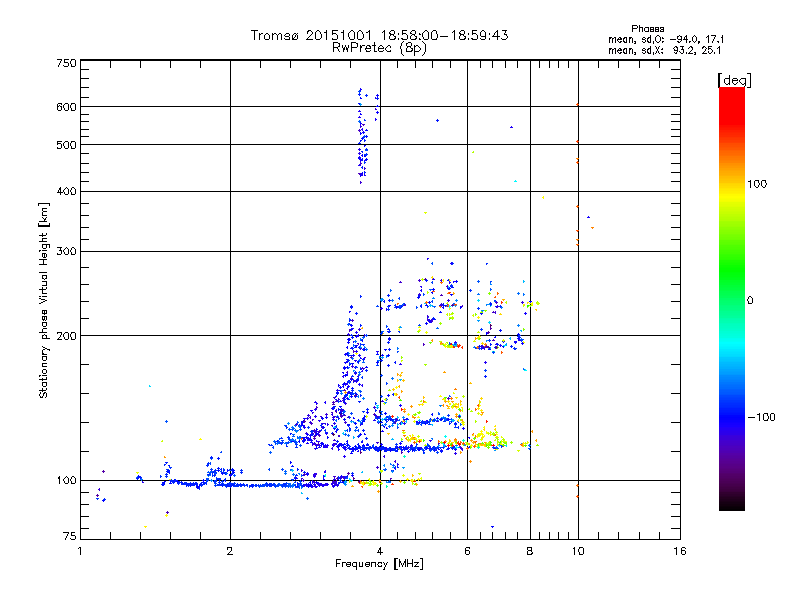Click the y-axis '600' tick label
800x600 pixels.
pyautogui.click(x=66, y=107)
